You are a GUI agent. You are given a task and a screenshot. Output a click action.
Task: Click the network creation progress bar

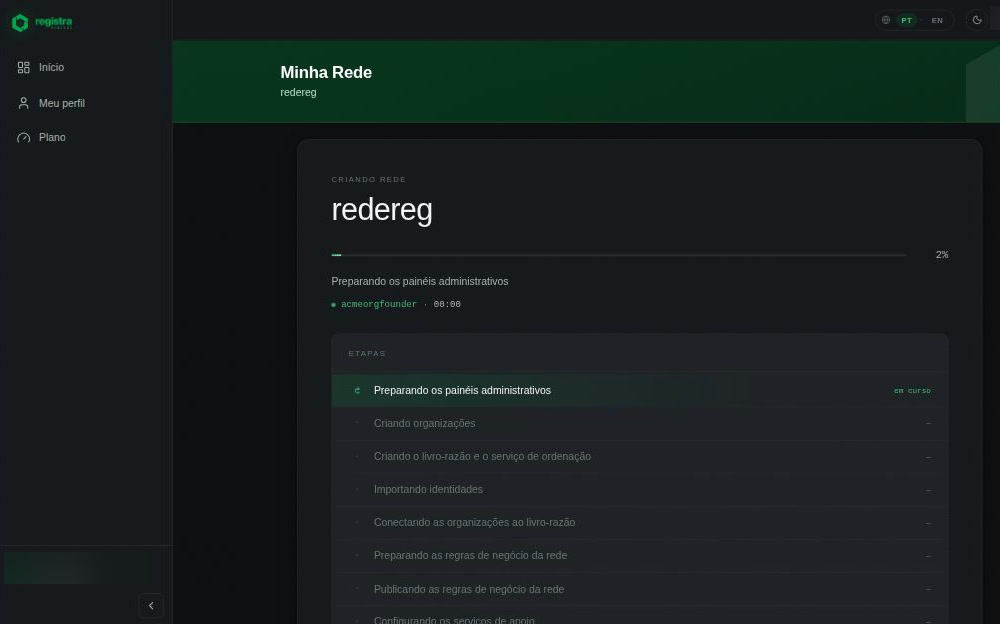coord(619,255)
